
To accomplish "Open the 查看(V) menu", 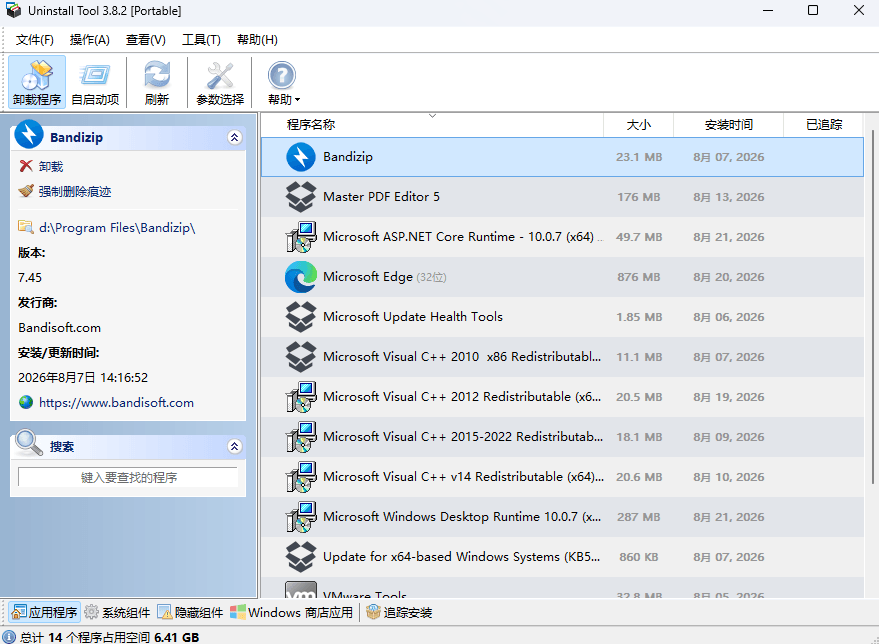I will (146, 40).
